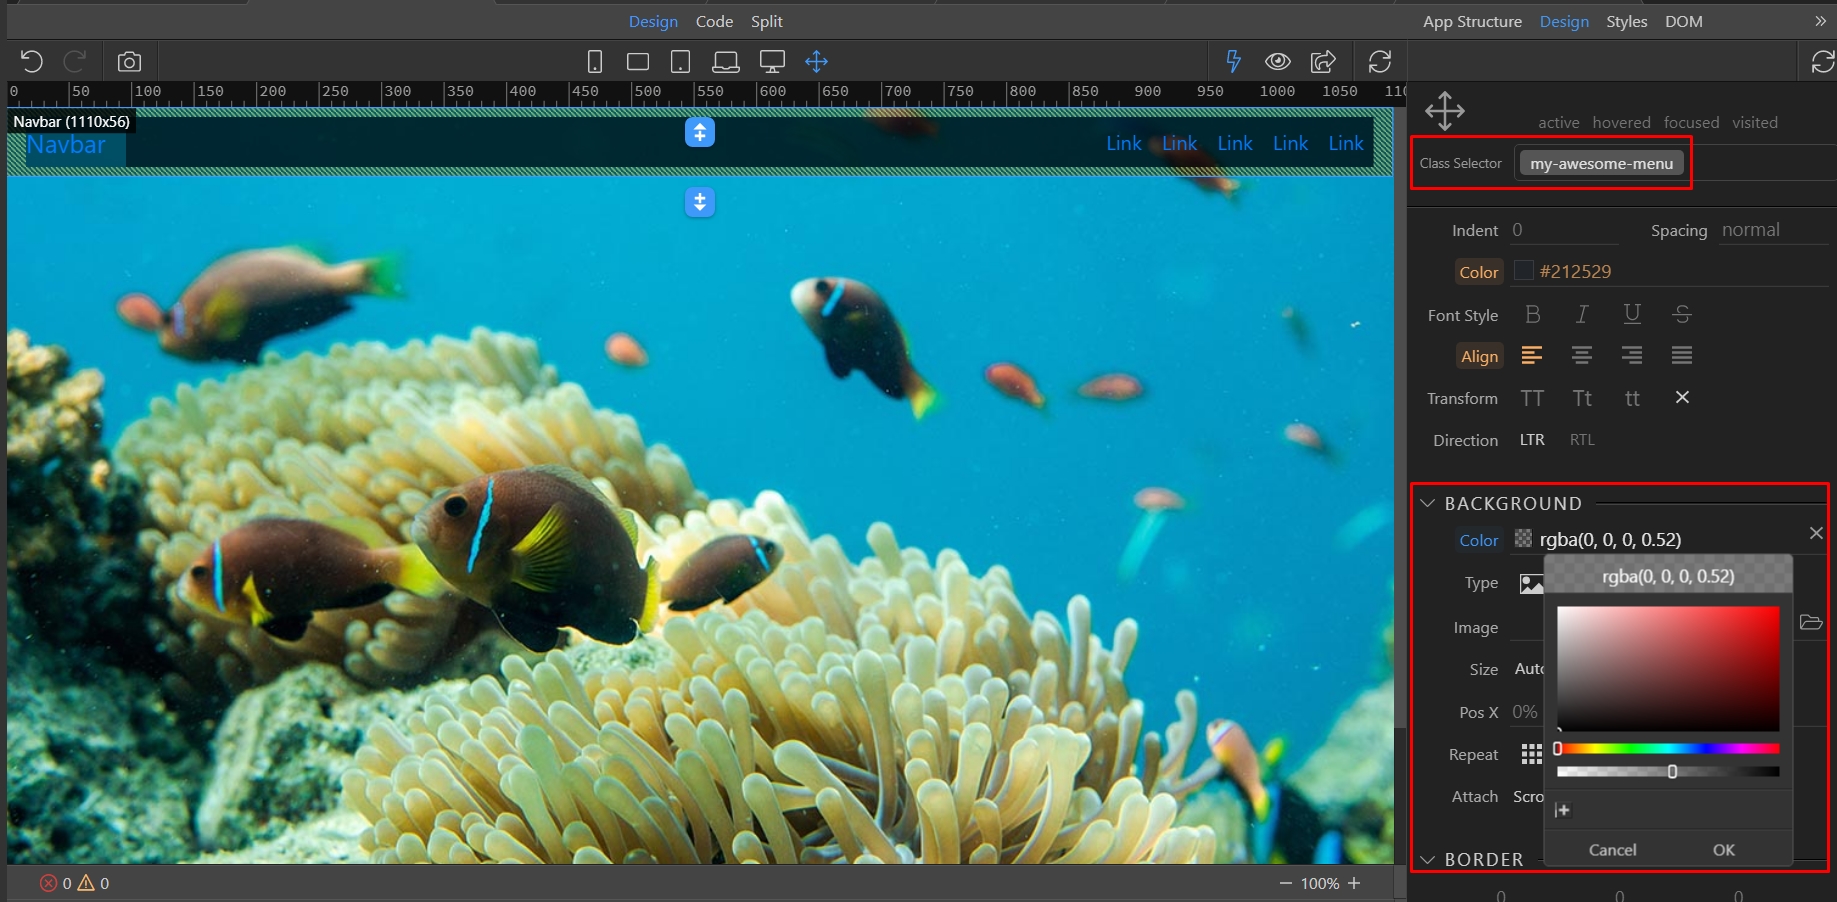
Task: Select the desktop monitor viewport icon
Action: click(772, 62)
